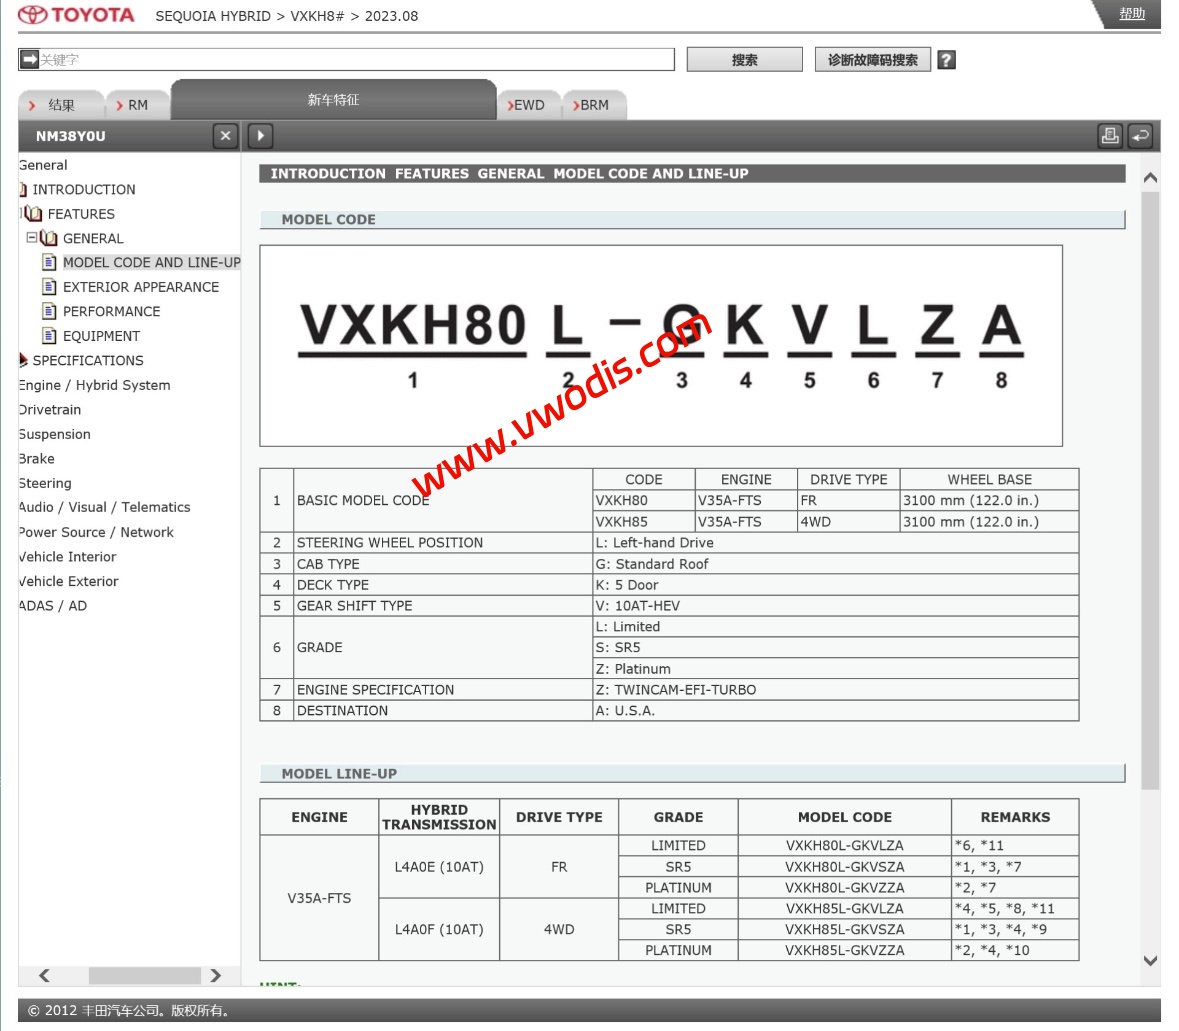Close the NM38Y0U panel with the X
The height and width of the screenshot is (1031, 1179).
225,136
